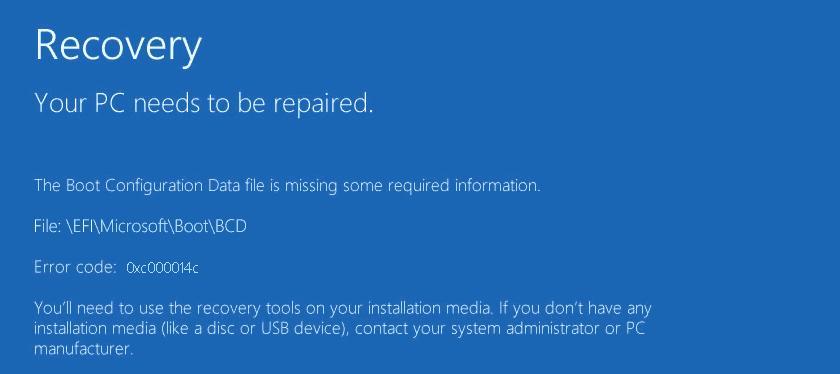Click the "required information" phrase

point(464,186)
